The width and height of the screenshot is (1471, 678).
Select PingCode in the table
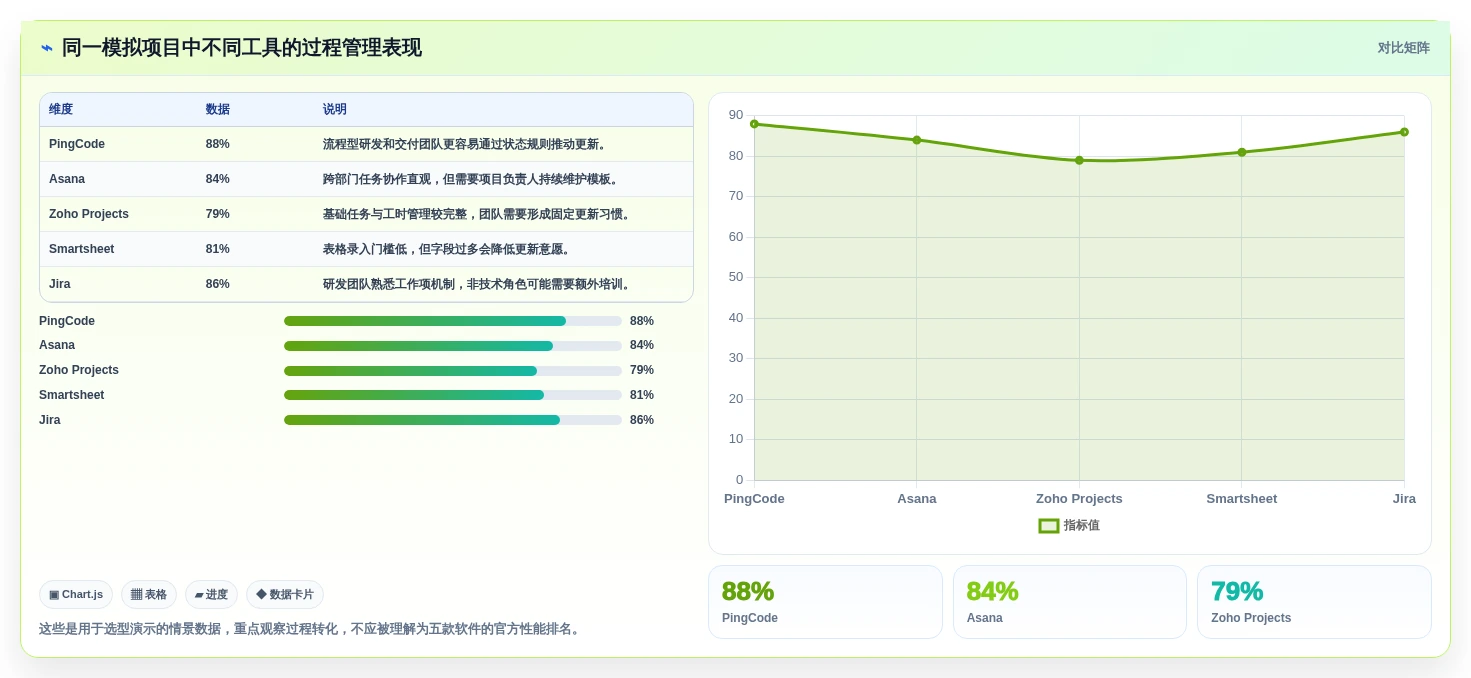[x=77, y=144]
